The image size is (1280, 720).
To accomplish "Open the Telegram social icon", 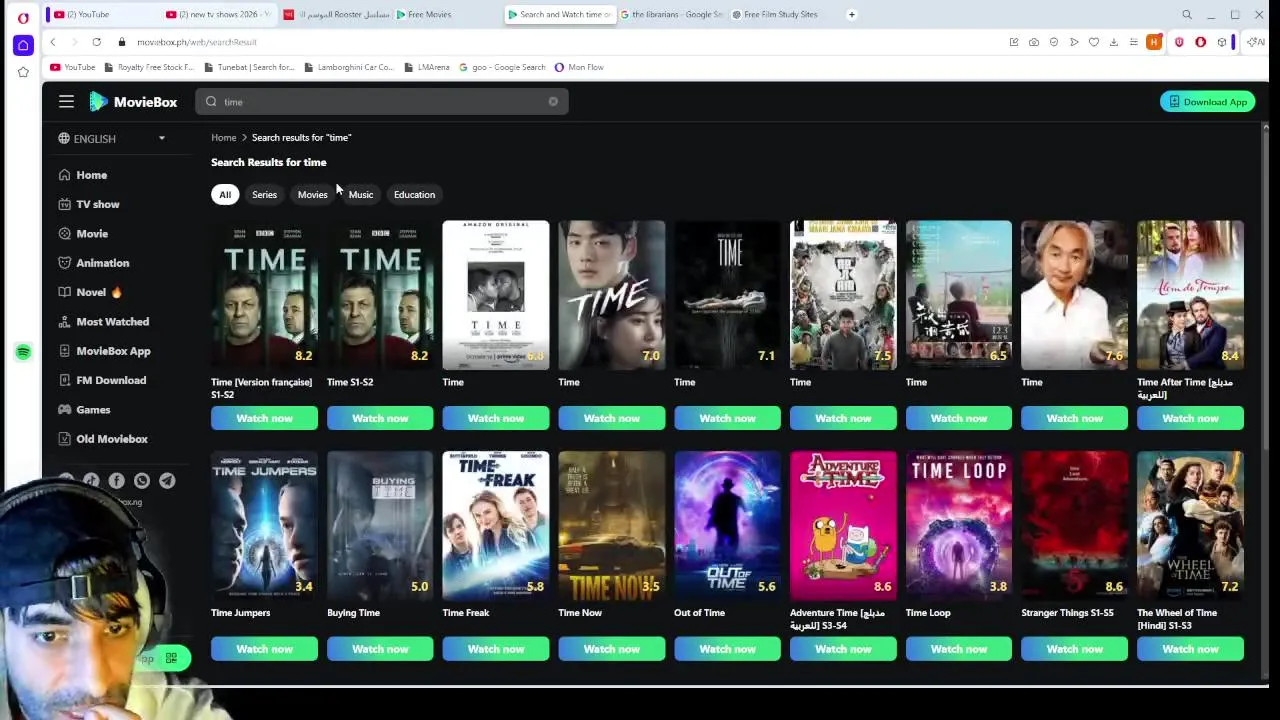I will (167, 481).
